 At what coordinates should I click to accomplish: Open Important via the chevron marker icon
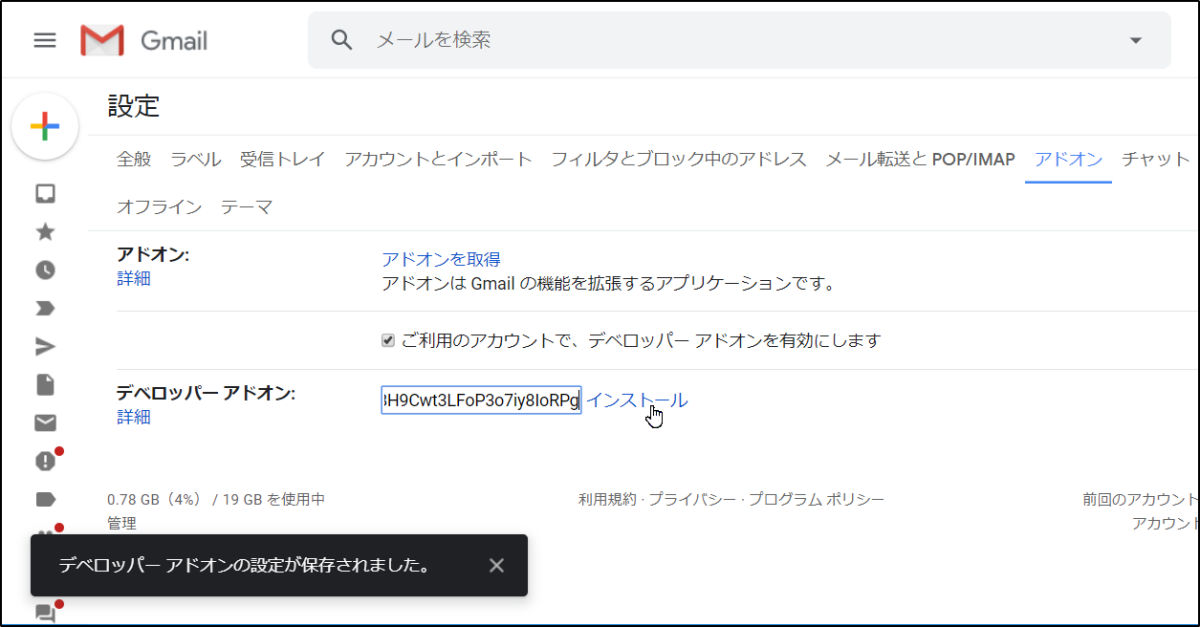click(x=45, y=308)
